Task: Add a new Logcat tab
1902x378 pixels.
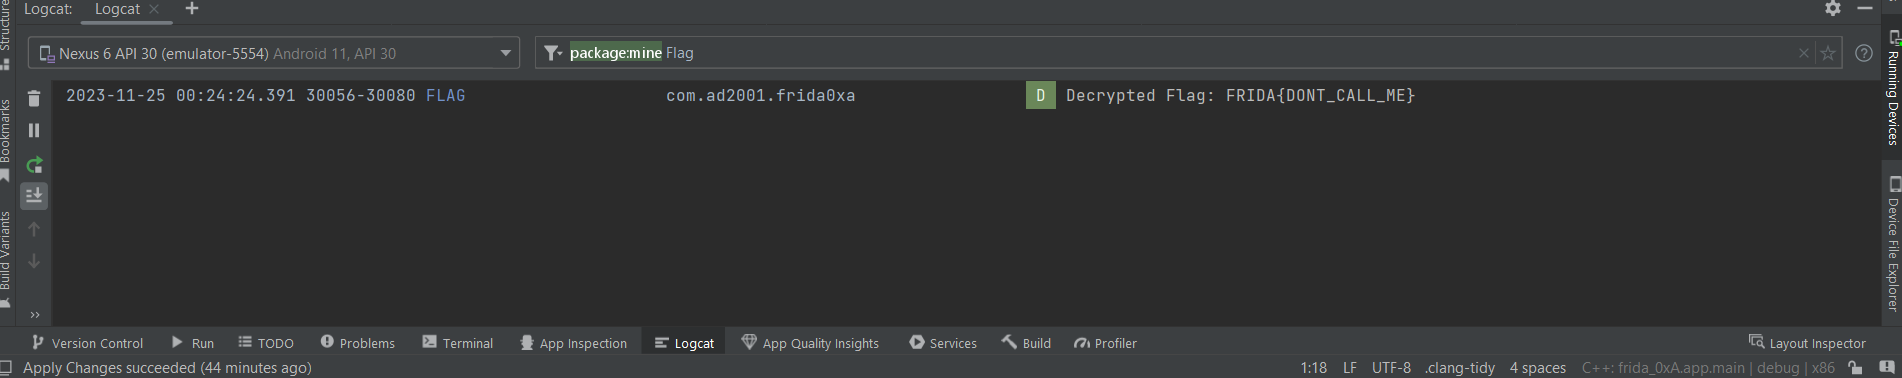Action: point(192,9)
